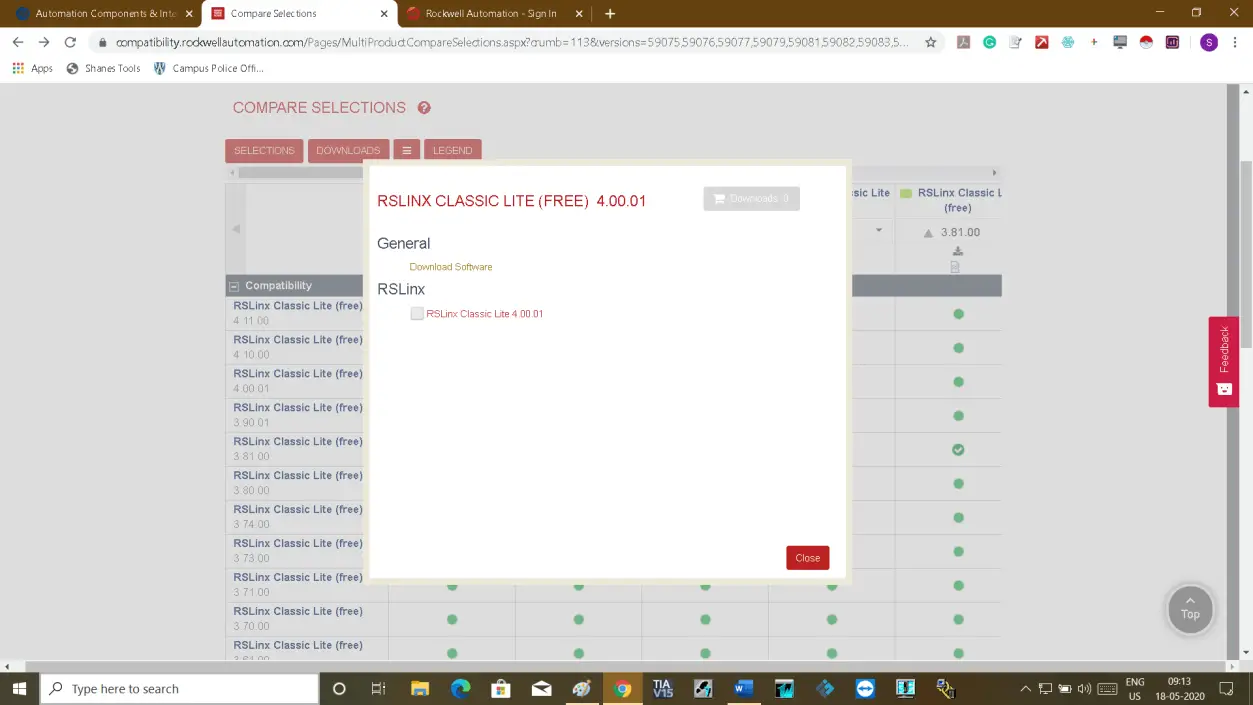Click download icon under version 3.81.00
The image size is (1253, 705).
(957, 251)
